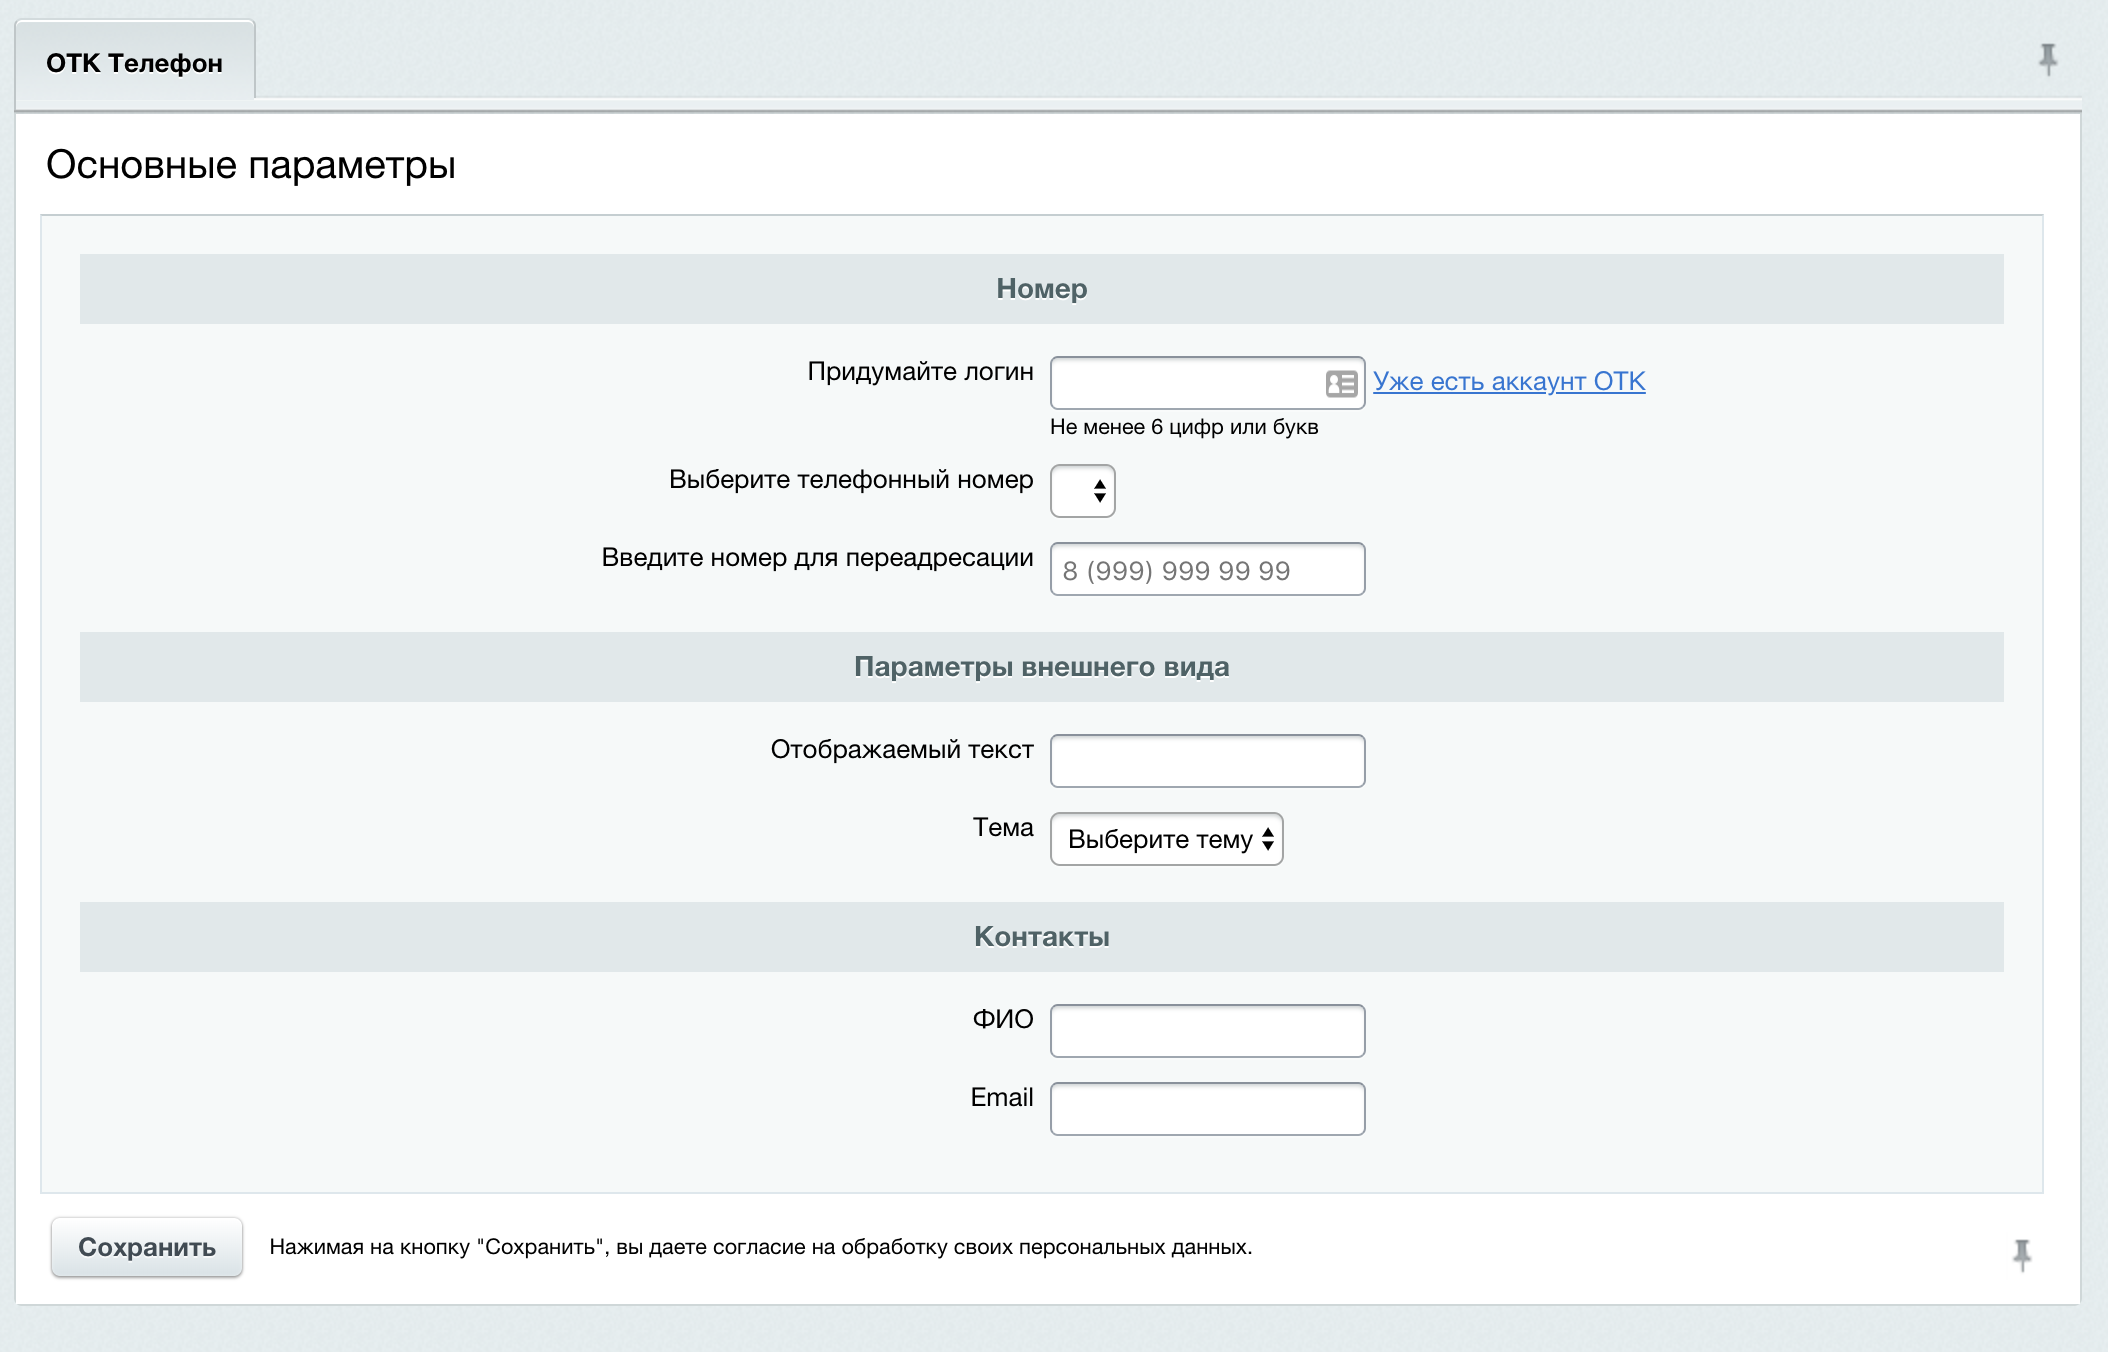Screen dimensions: 2108x1352
Task: Open the Выберите телефонный номер dropdown
Action: (x=1082, y=491)
